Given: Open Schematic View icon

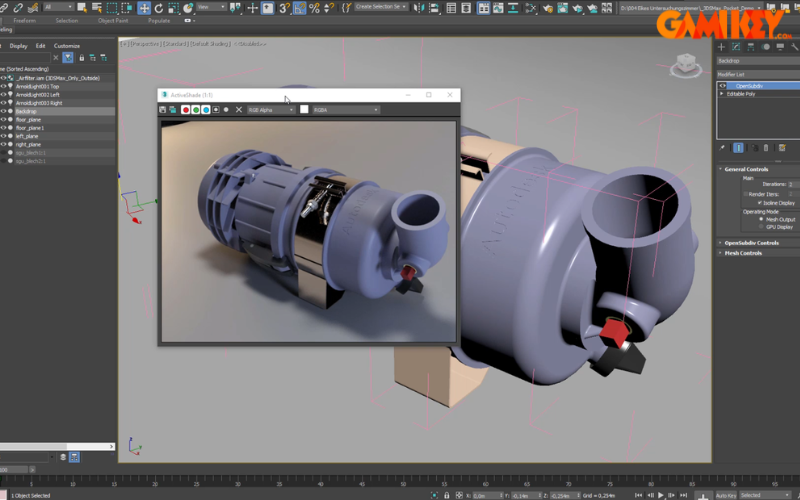Looking at the screenshot, I should coord(531,8).
